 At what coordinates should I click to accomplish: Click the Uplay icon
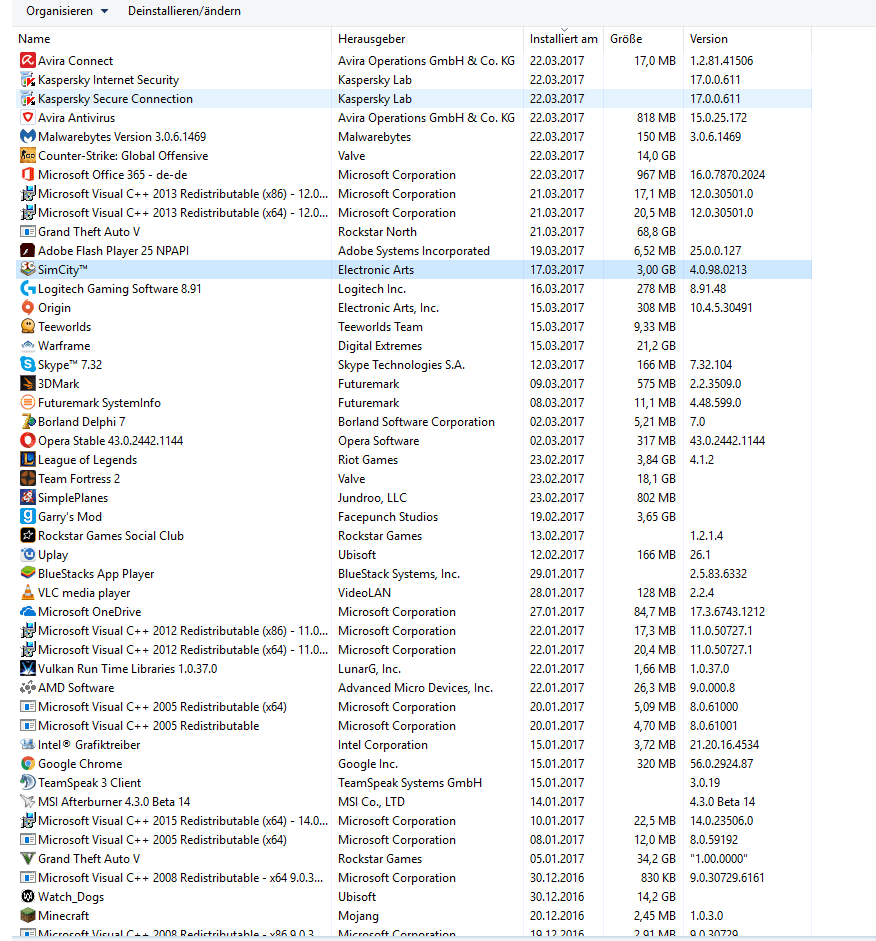pyautogui.click(x=28, y=555)
